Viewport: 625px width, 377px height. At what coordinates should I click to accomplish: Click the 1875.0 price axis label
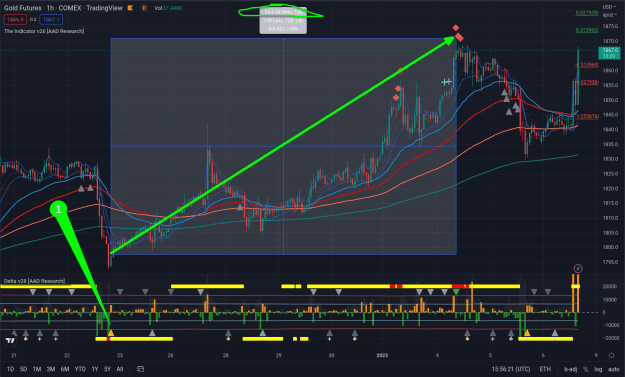pyautogui.click(x=610, y=26)
